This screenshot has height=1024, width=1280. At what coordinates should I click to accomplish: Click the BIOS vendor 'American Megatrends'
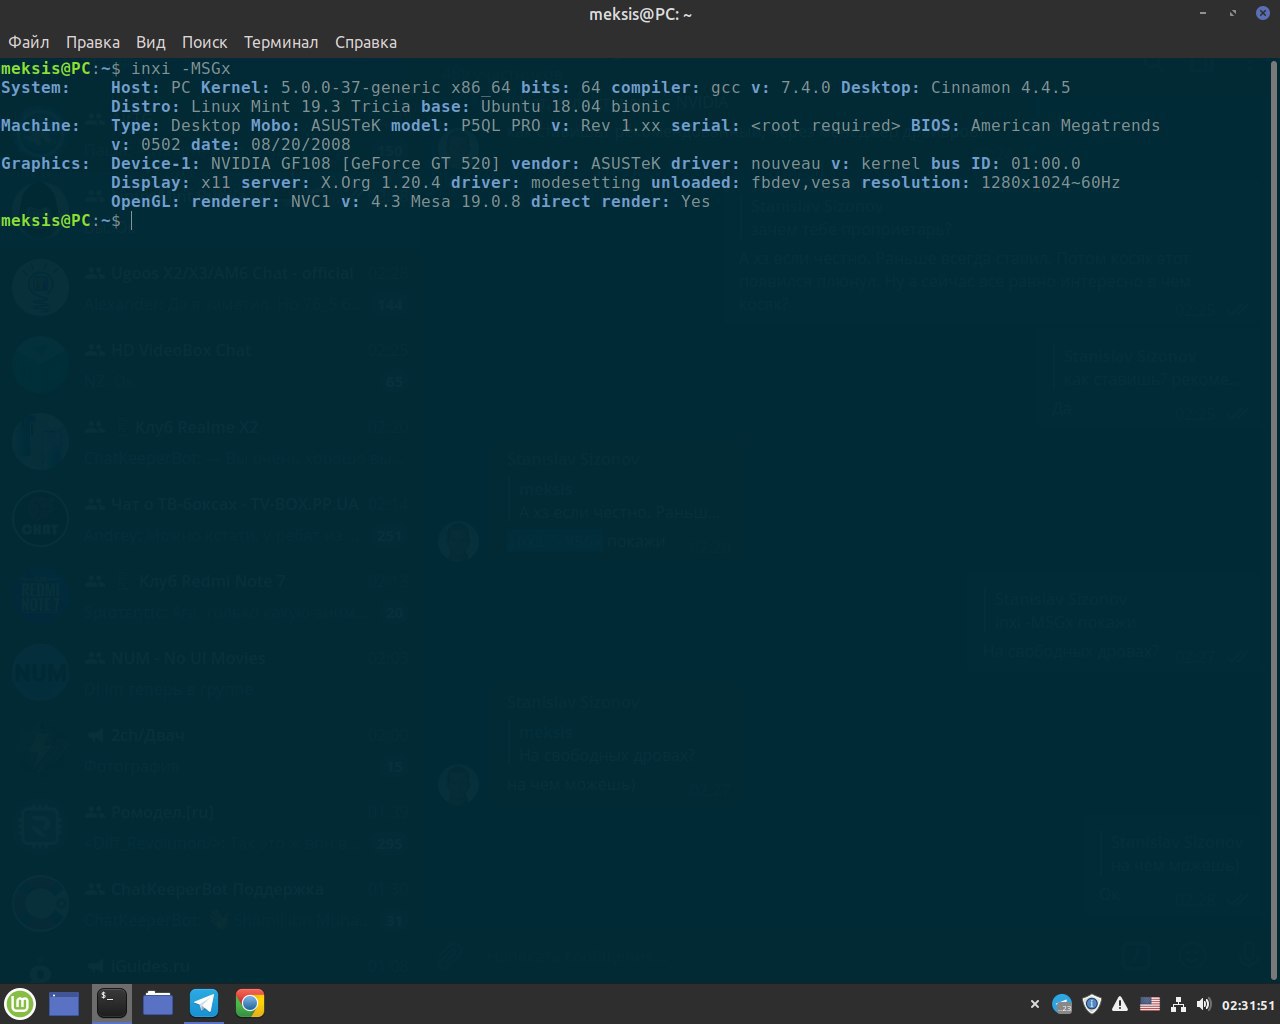[1066, 125]
